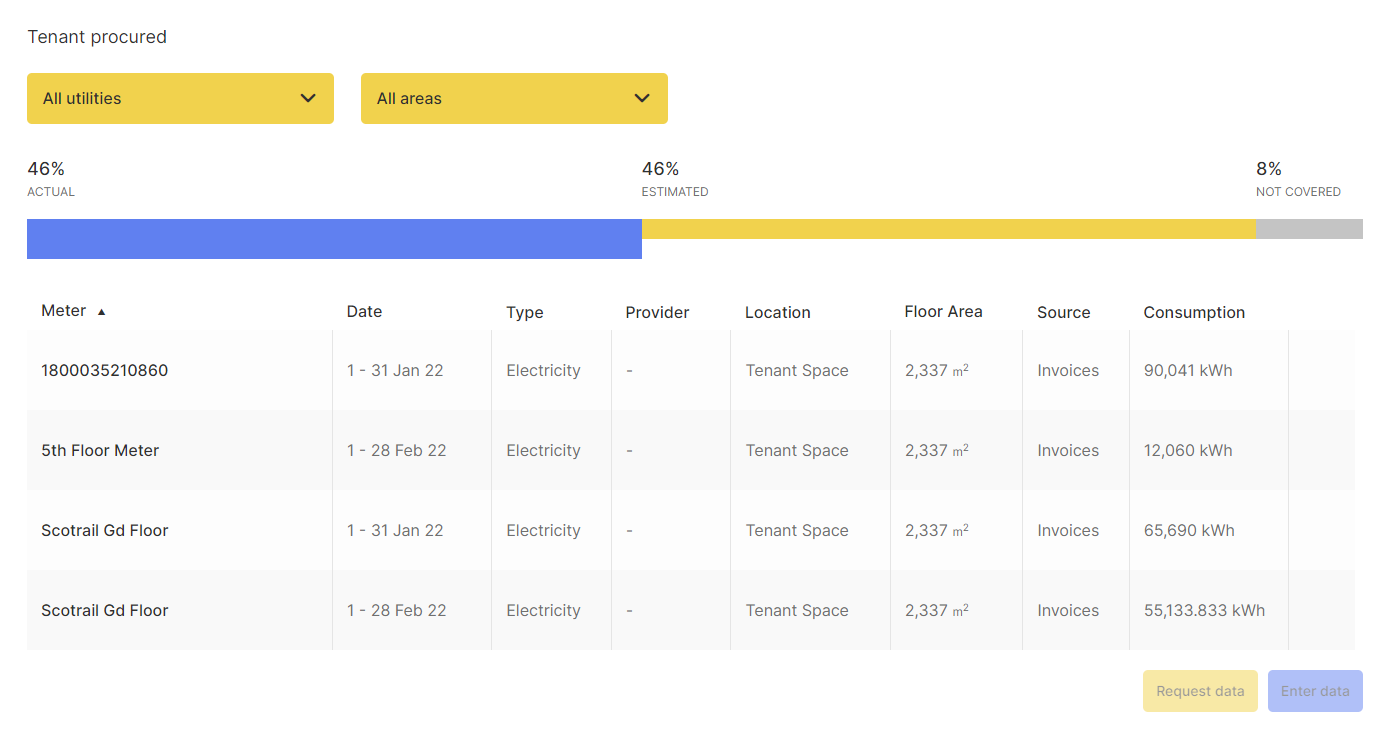Sort by the Consumption column header

pos(1194,313)
